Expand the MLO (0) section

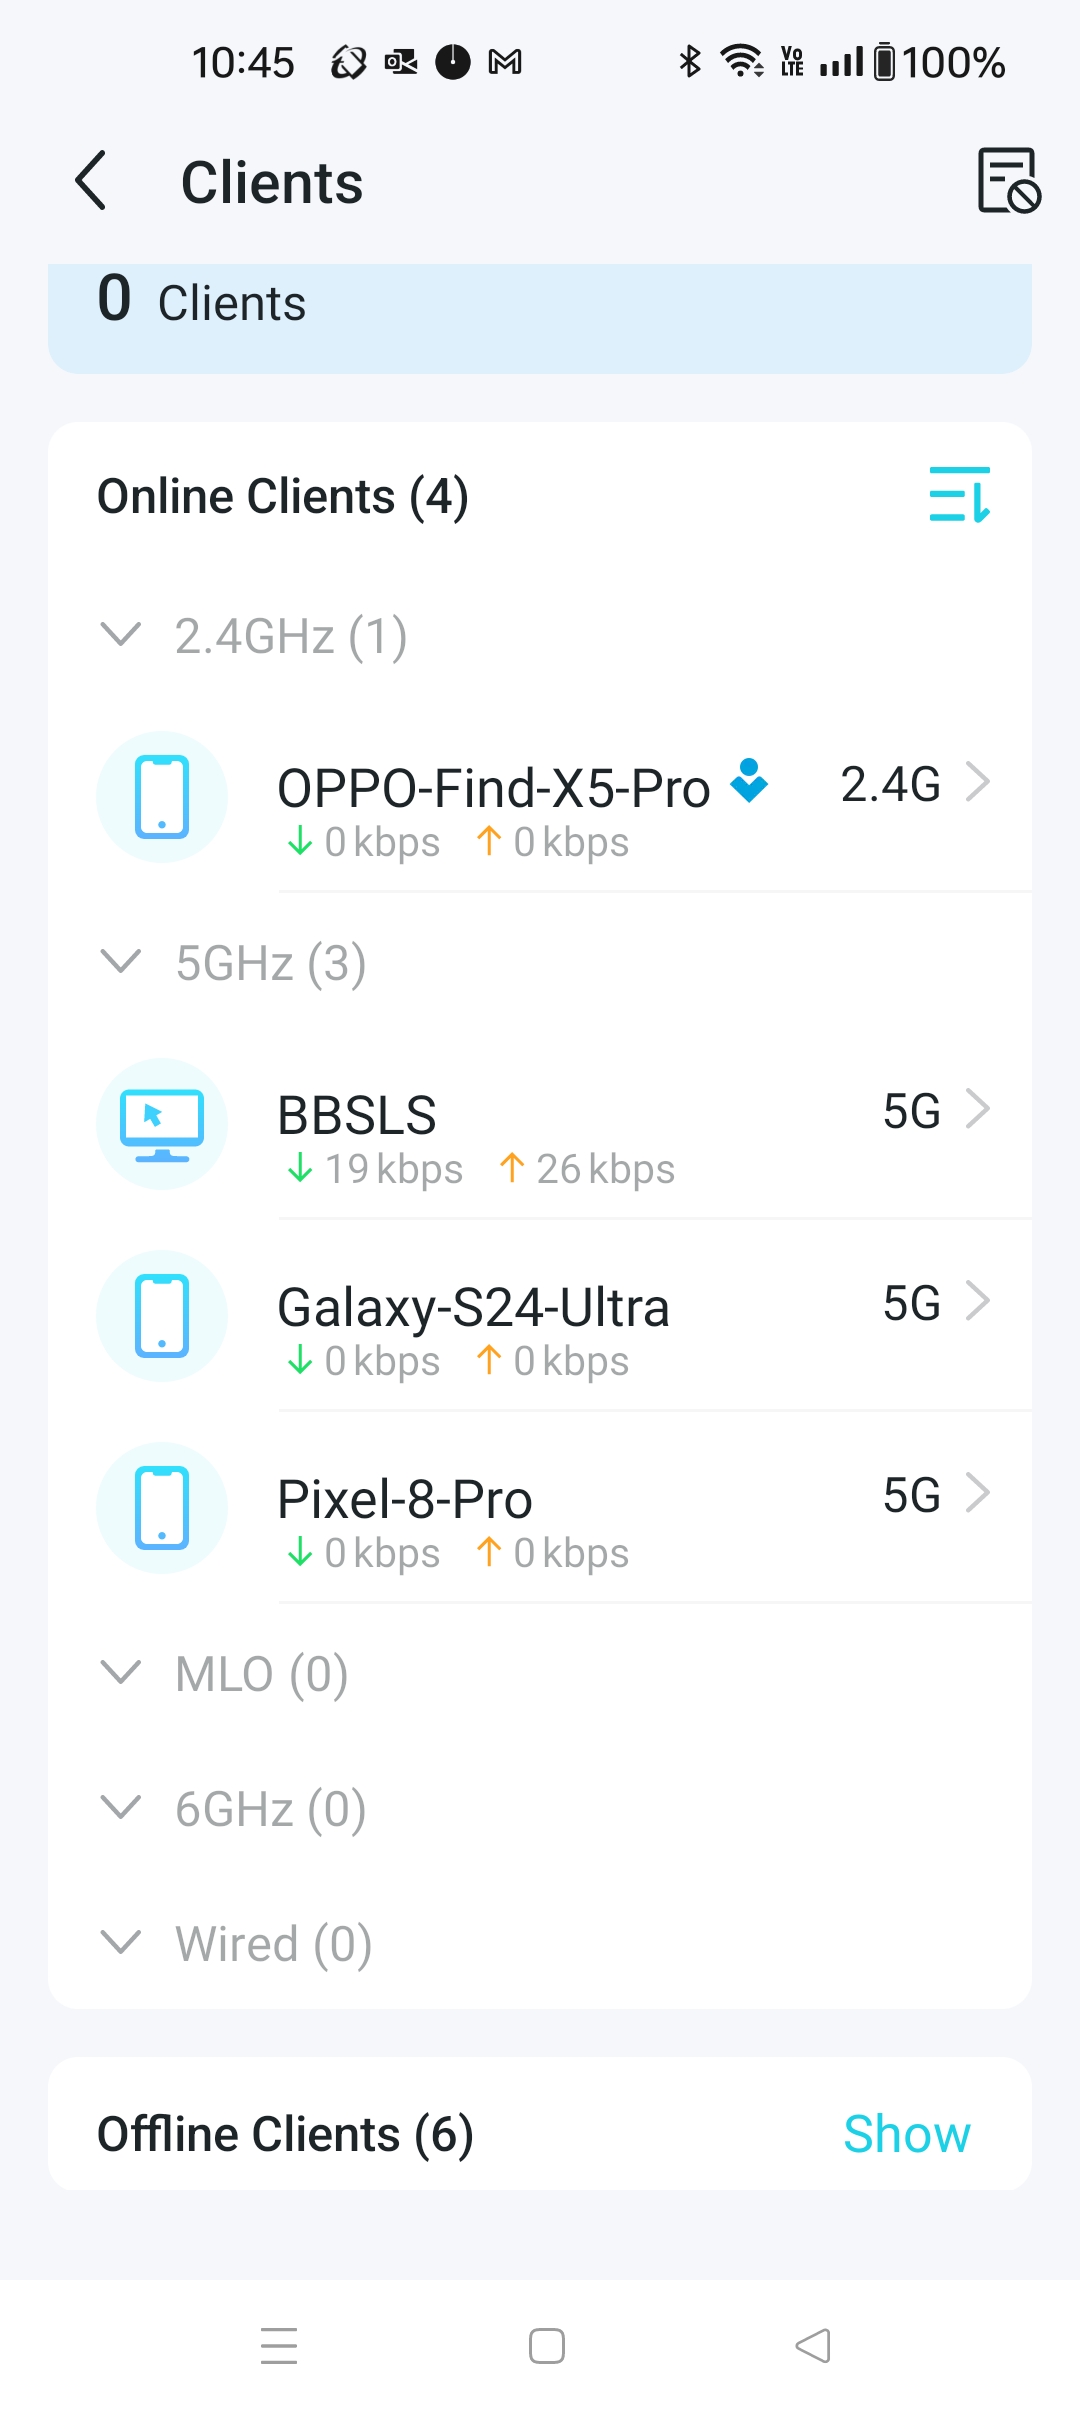point(121,1672)
